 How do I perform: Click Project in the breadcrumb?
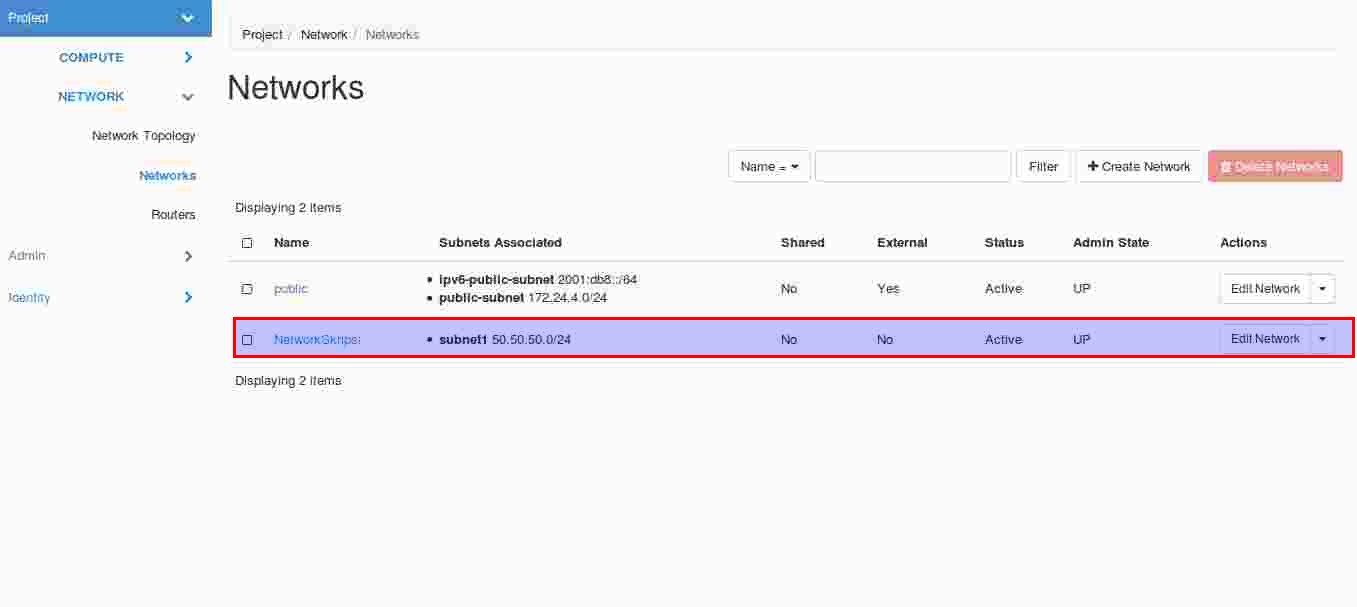pos(262,35)
